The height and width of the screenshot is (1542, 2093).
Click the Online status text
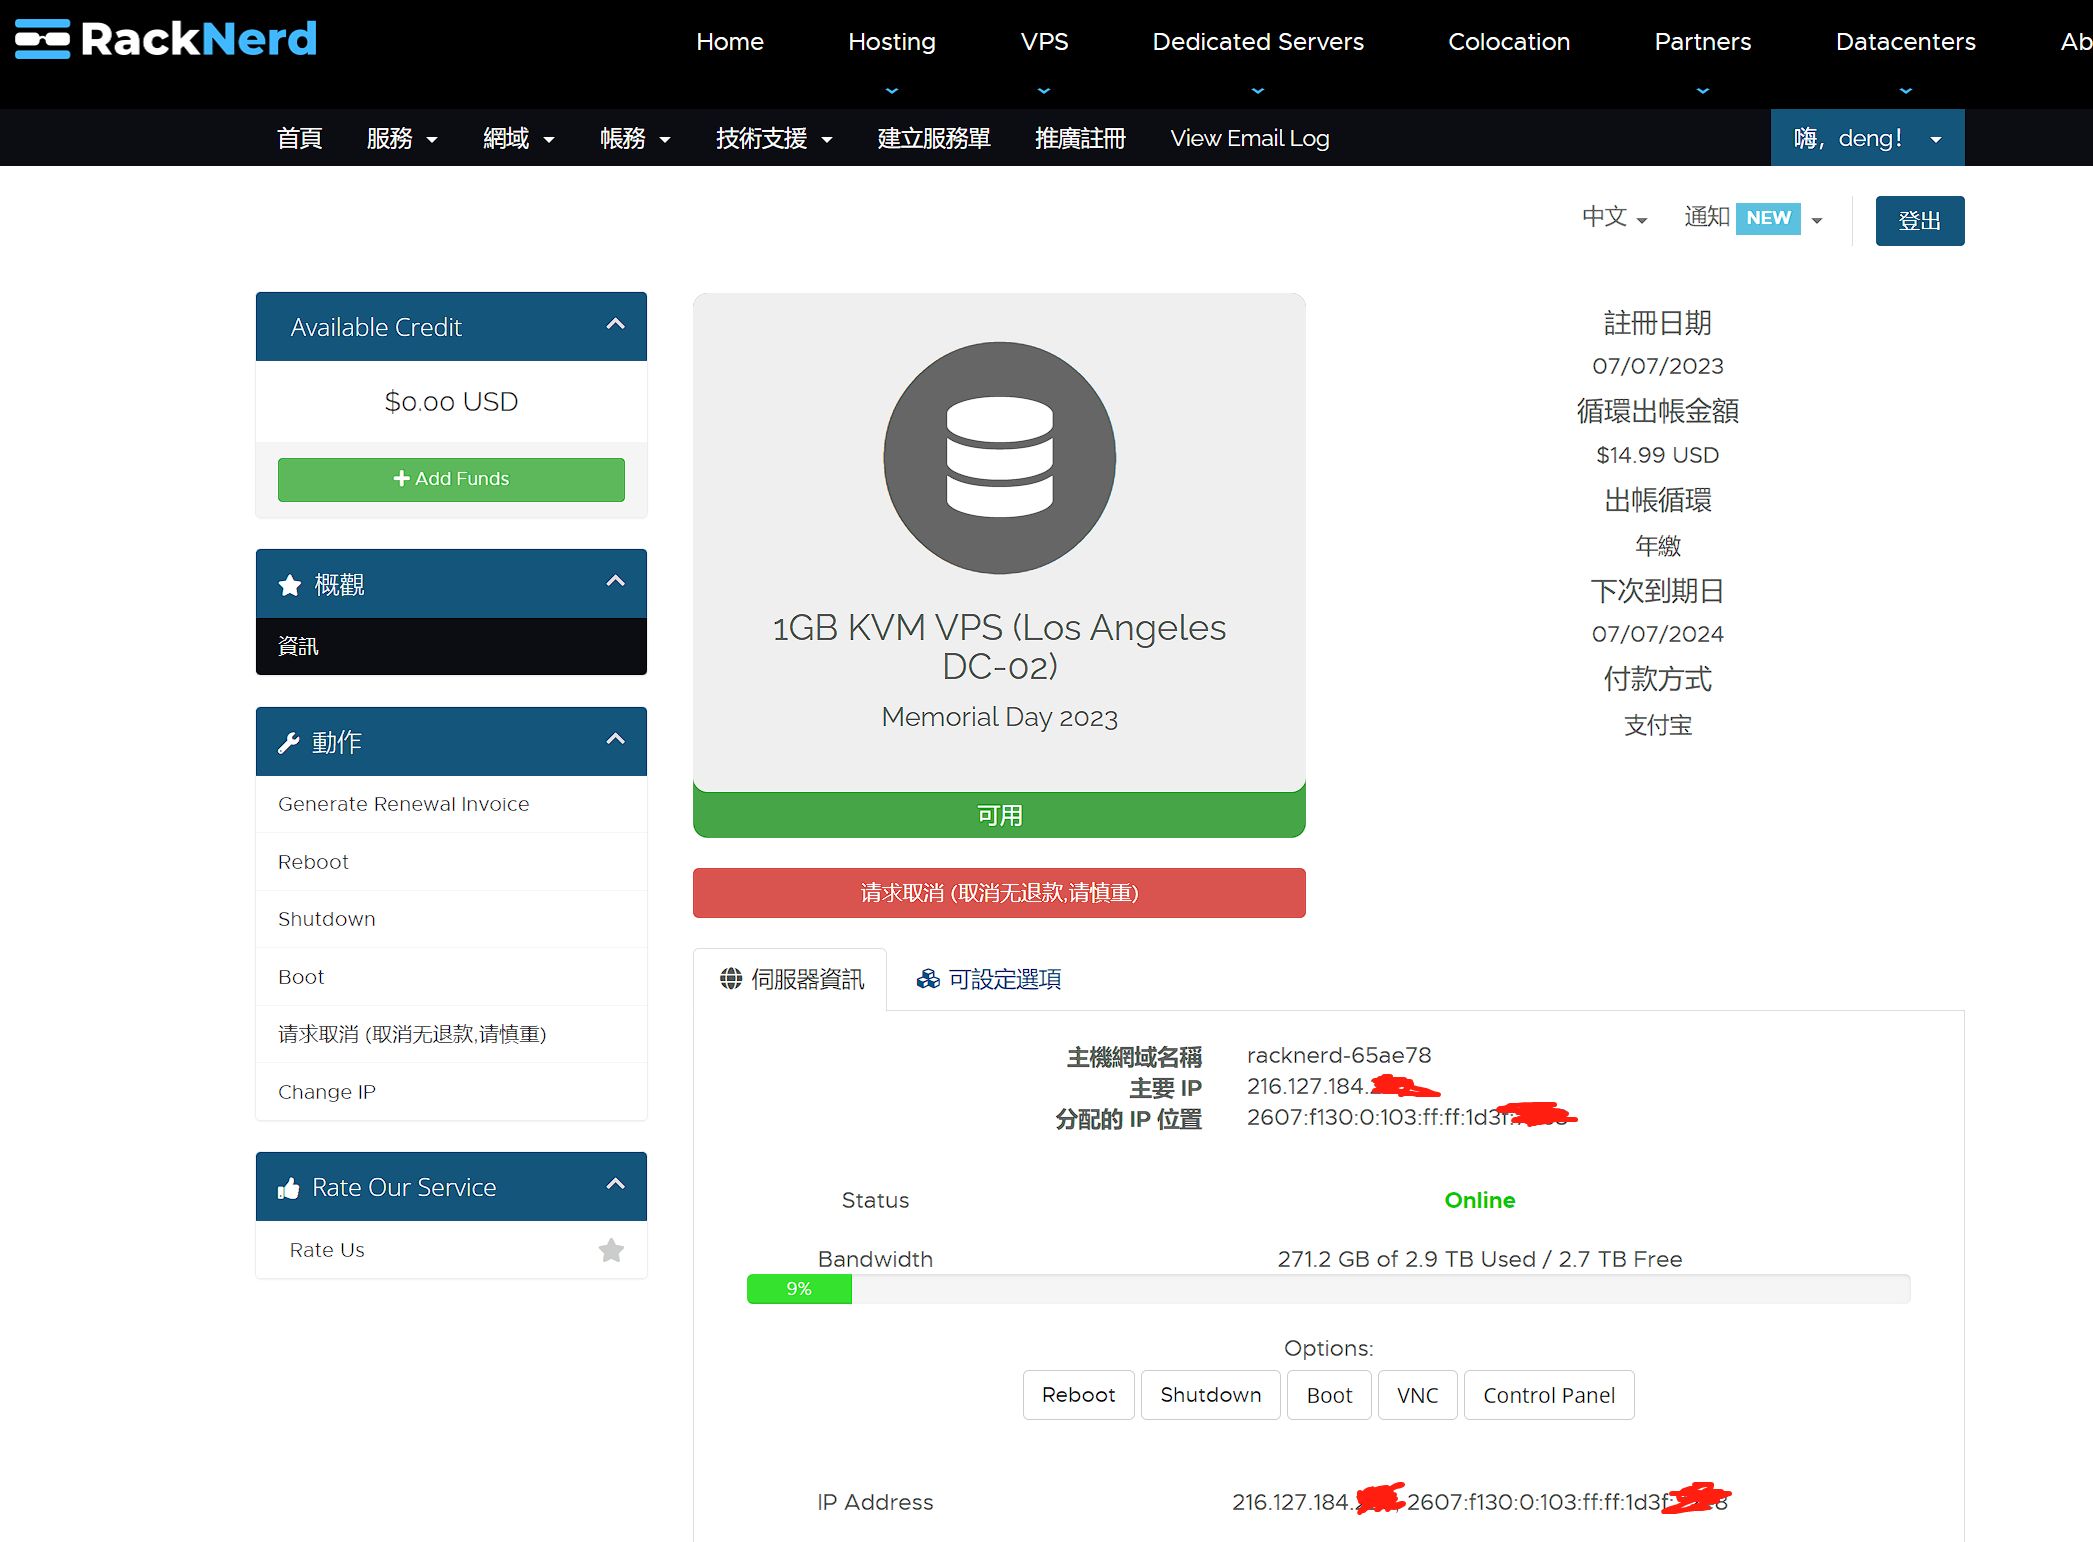(x=1480, y=1200)
